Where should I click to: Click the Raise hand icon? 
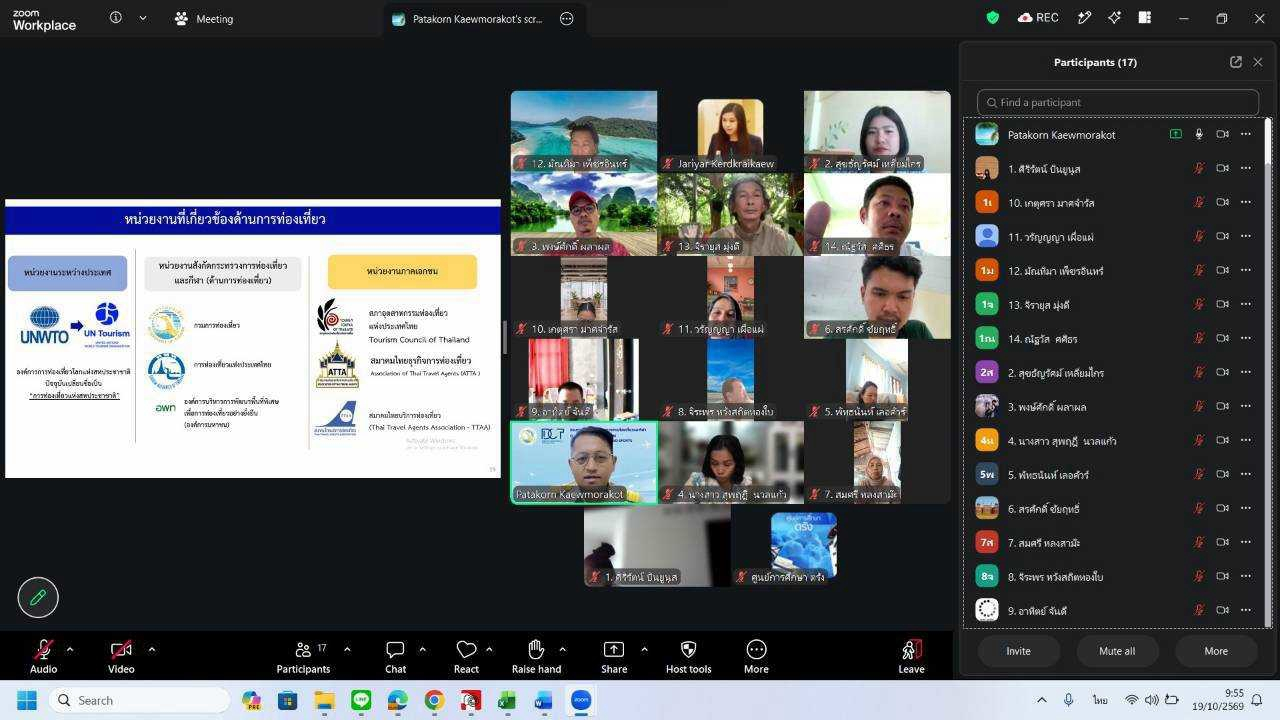(x=536, y=650)
